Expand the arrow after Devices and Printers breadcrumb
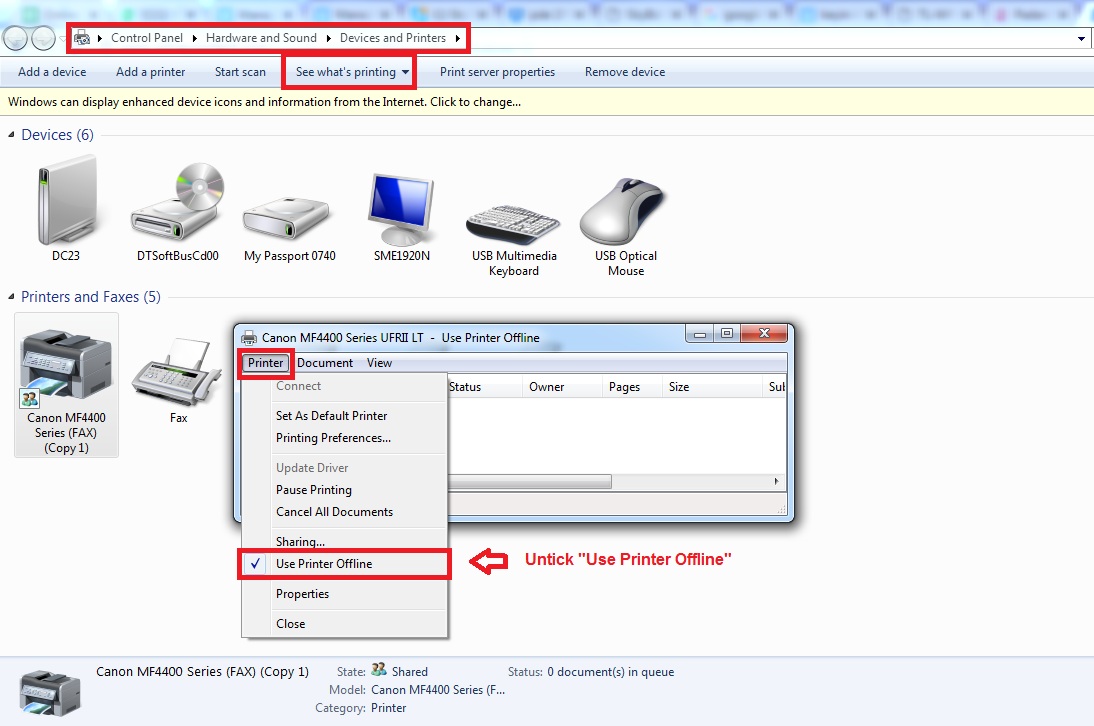The image size is (1094, 726). tap(458, 38)
